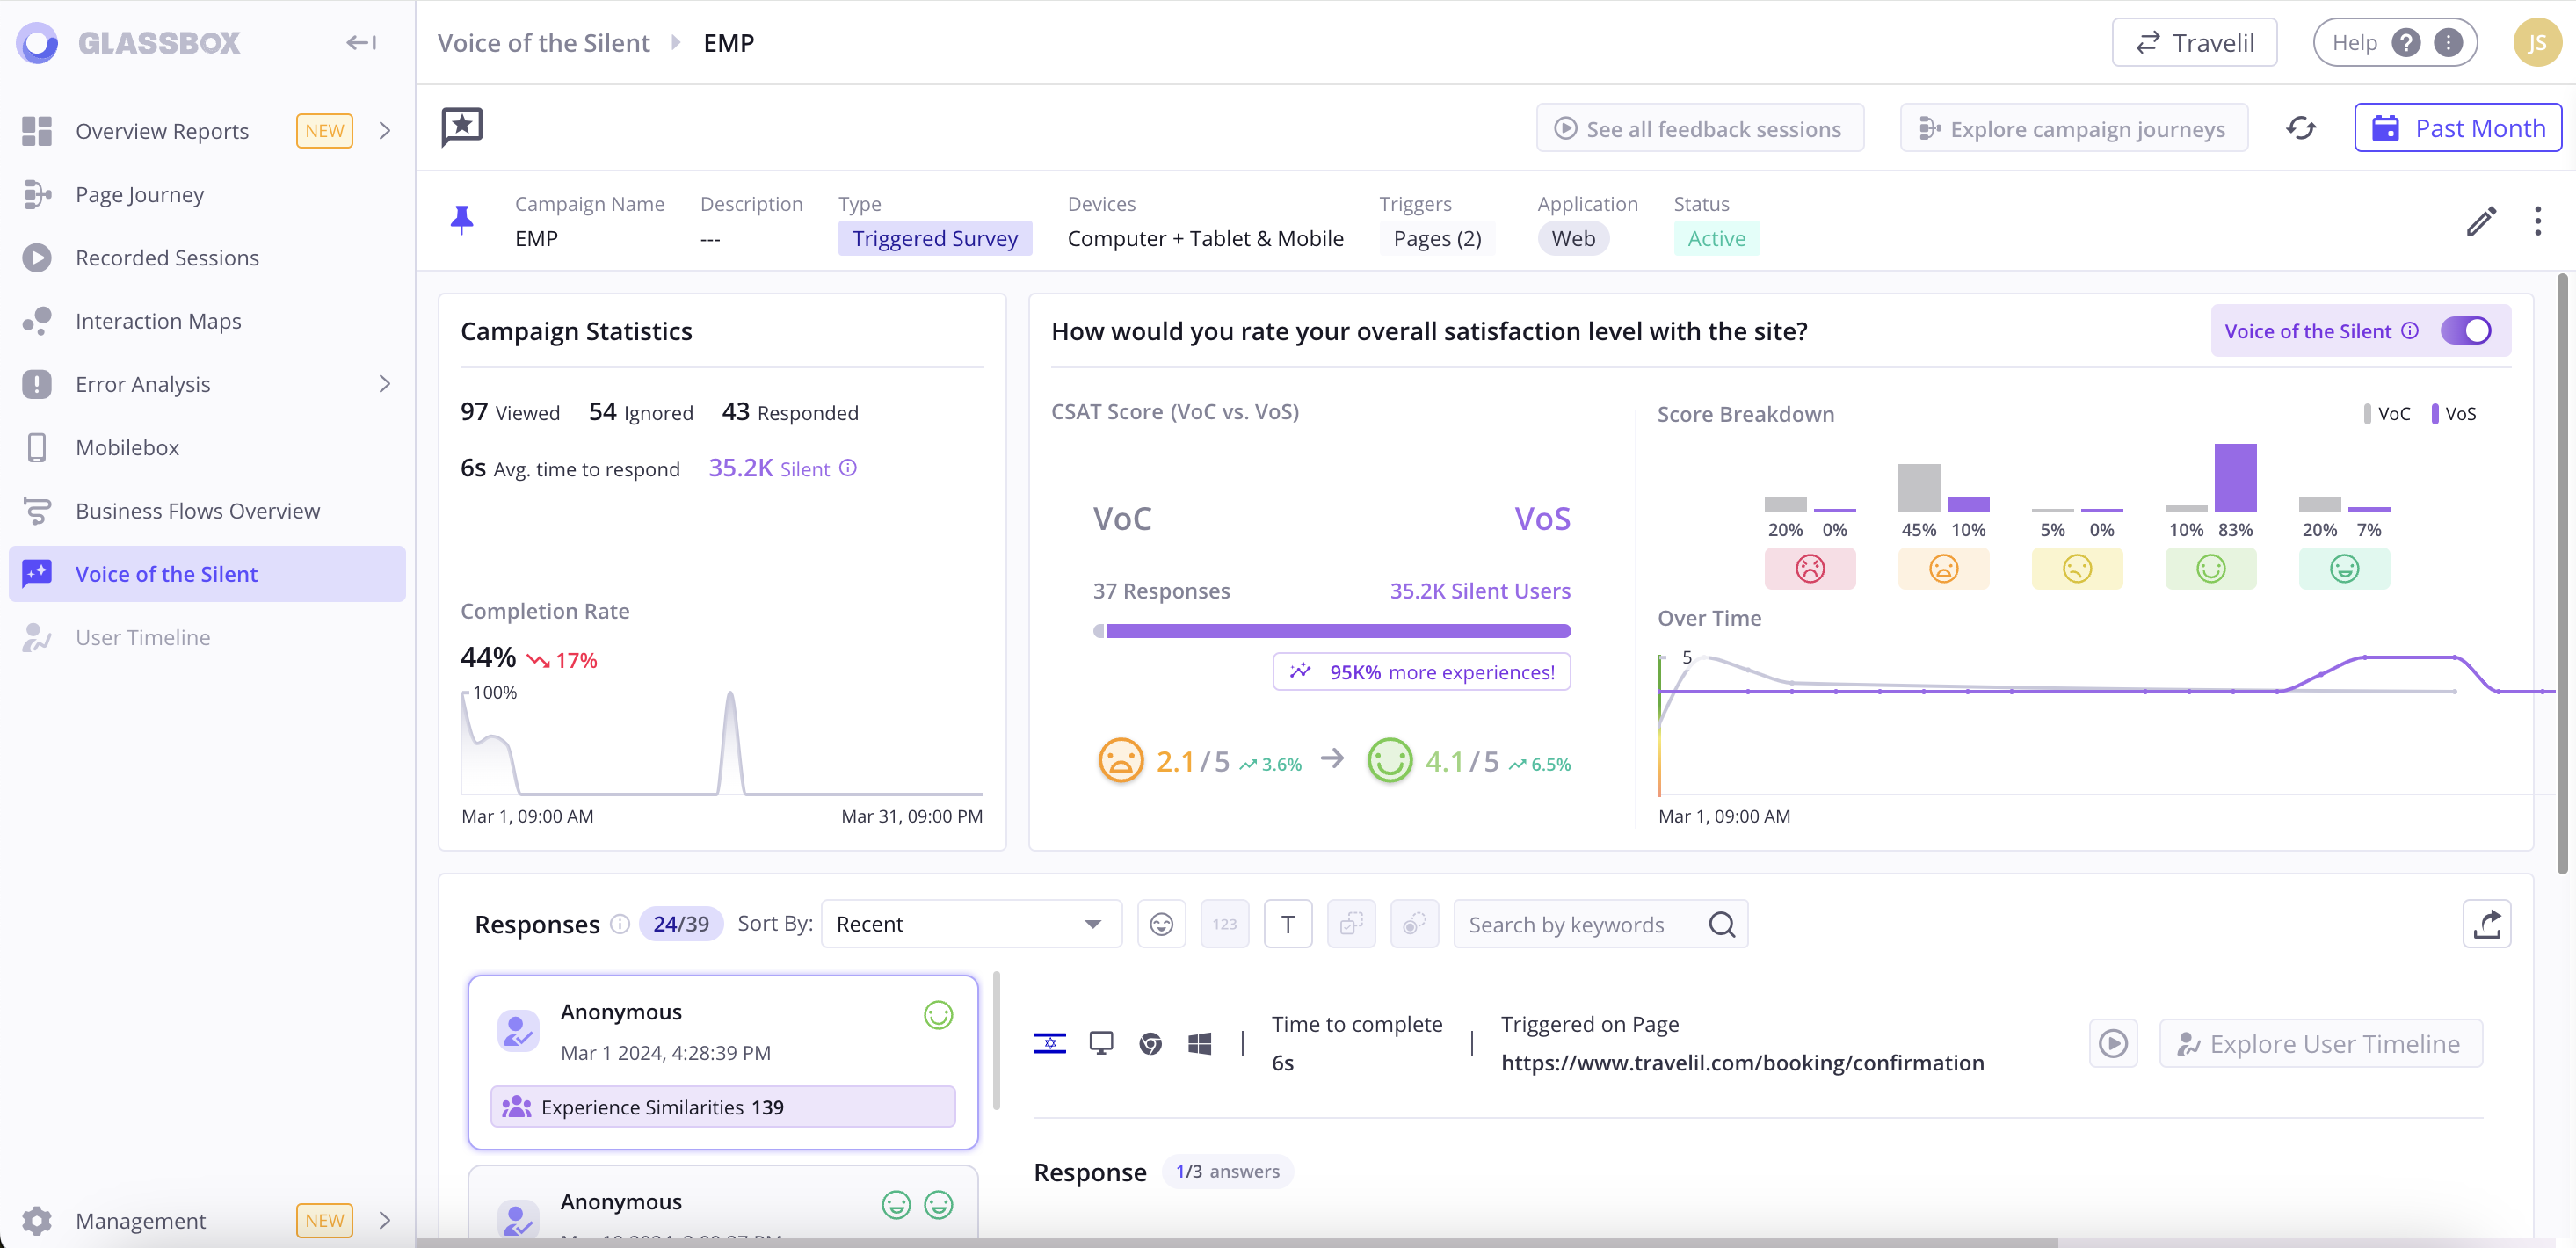
Task: Click the emoji filter icon in Responses toolbar
Action: tap(1162, 925)
